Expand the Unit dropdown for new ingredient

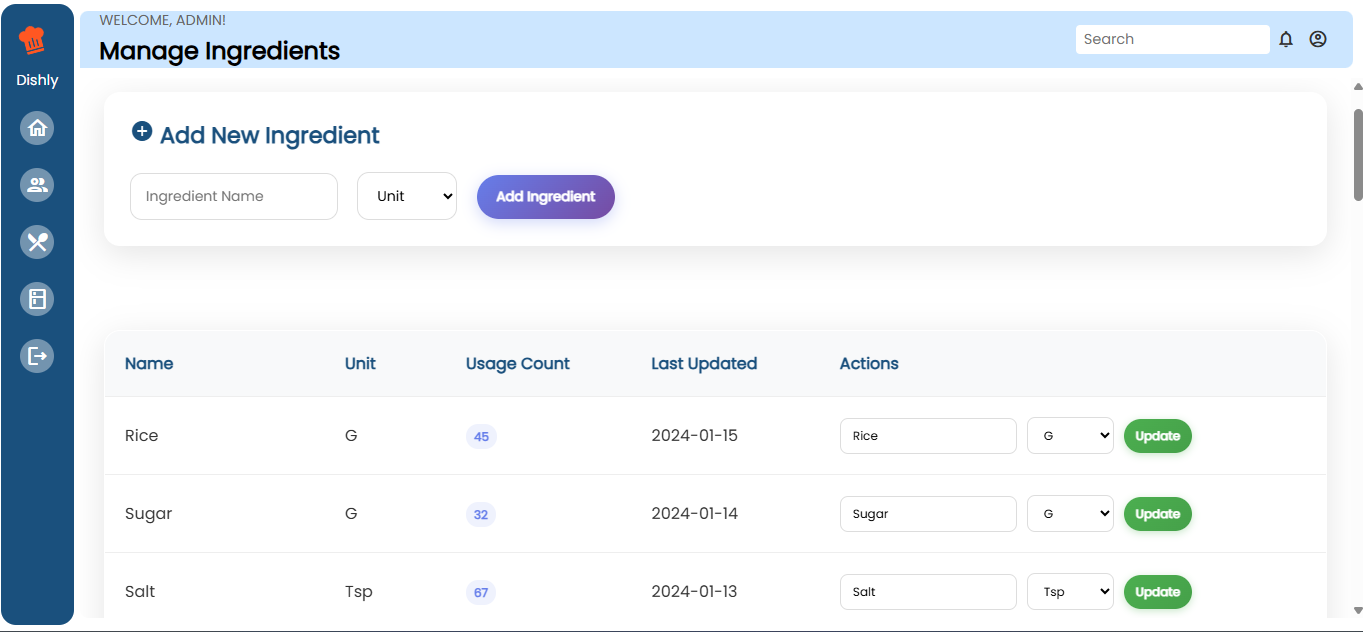pyautogui.click(x=407, y=196)
